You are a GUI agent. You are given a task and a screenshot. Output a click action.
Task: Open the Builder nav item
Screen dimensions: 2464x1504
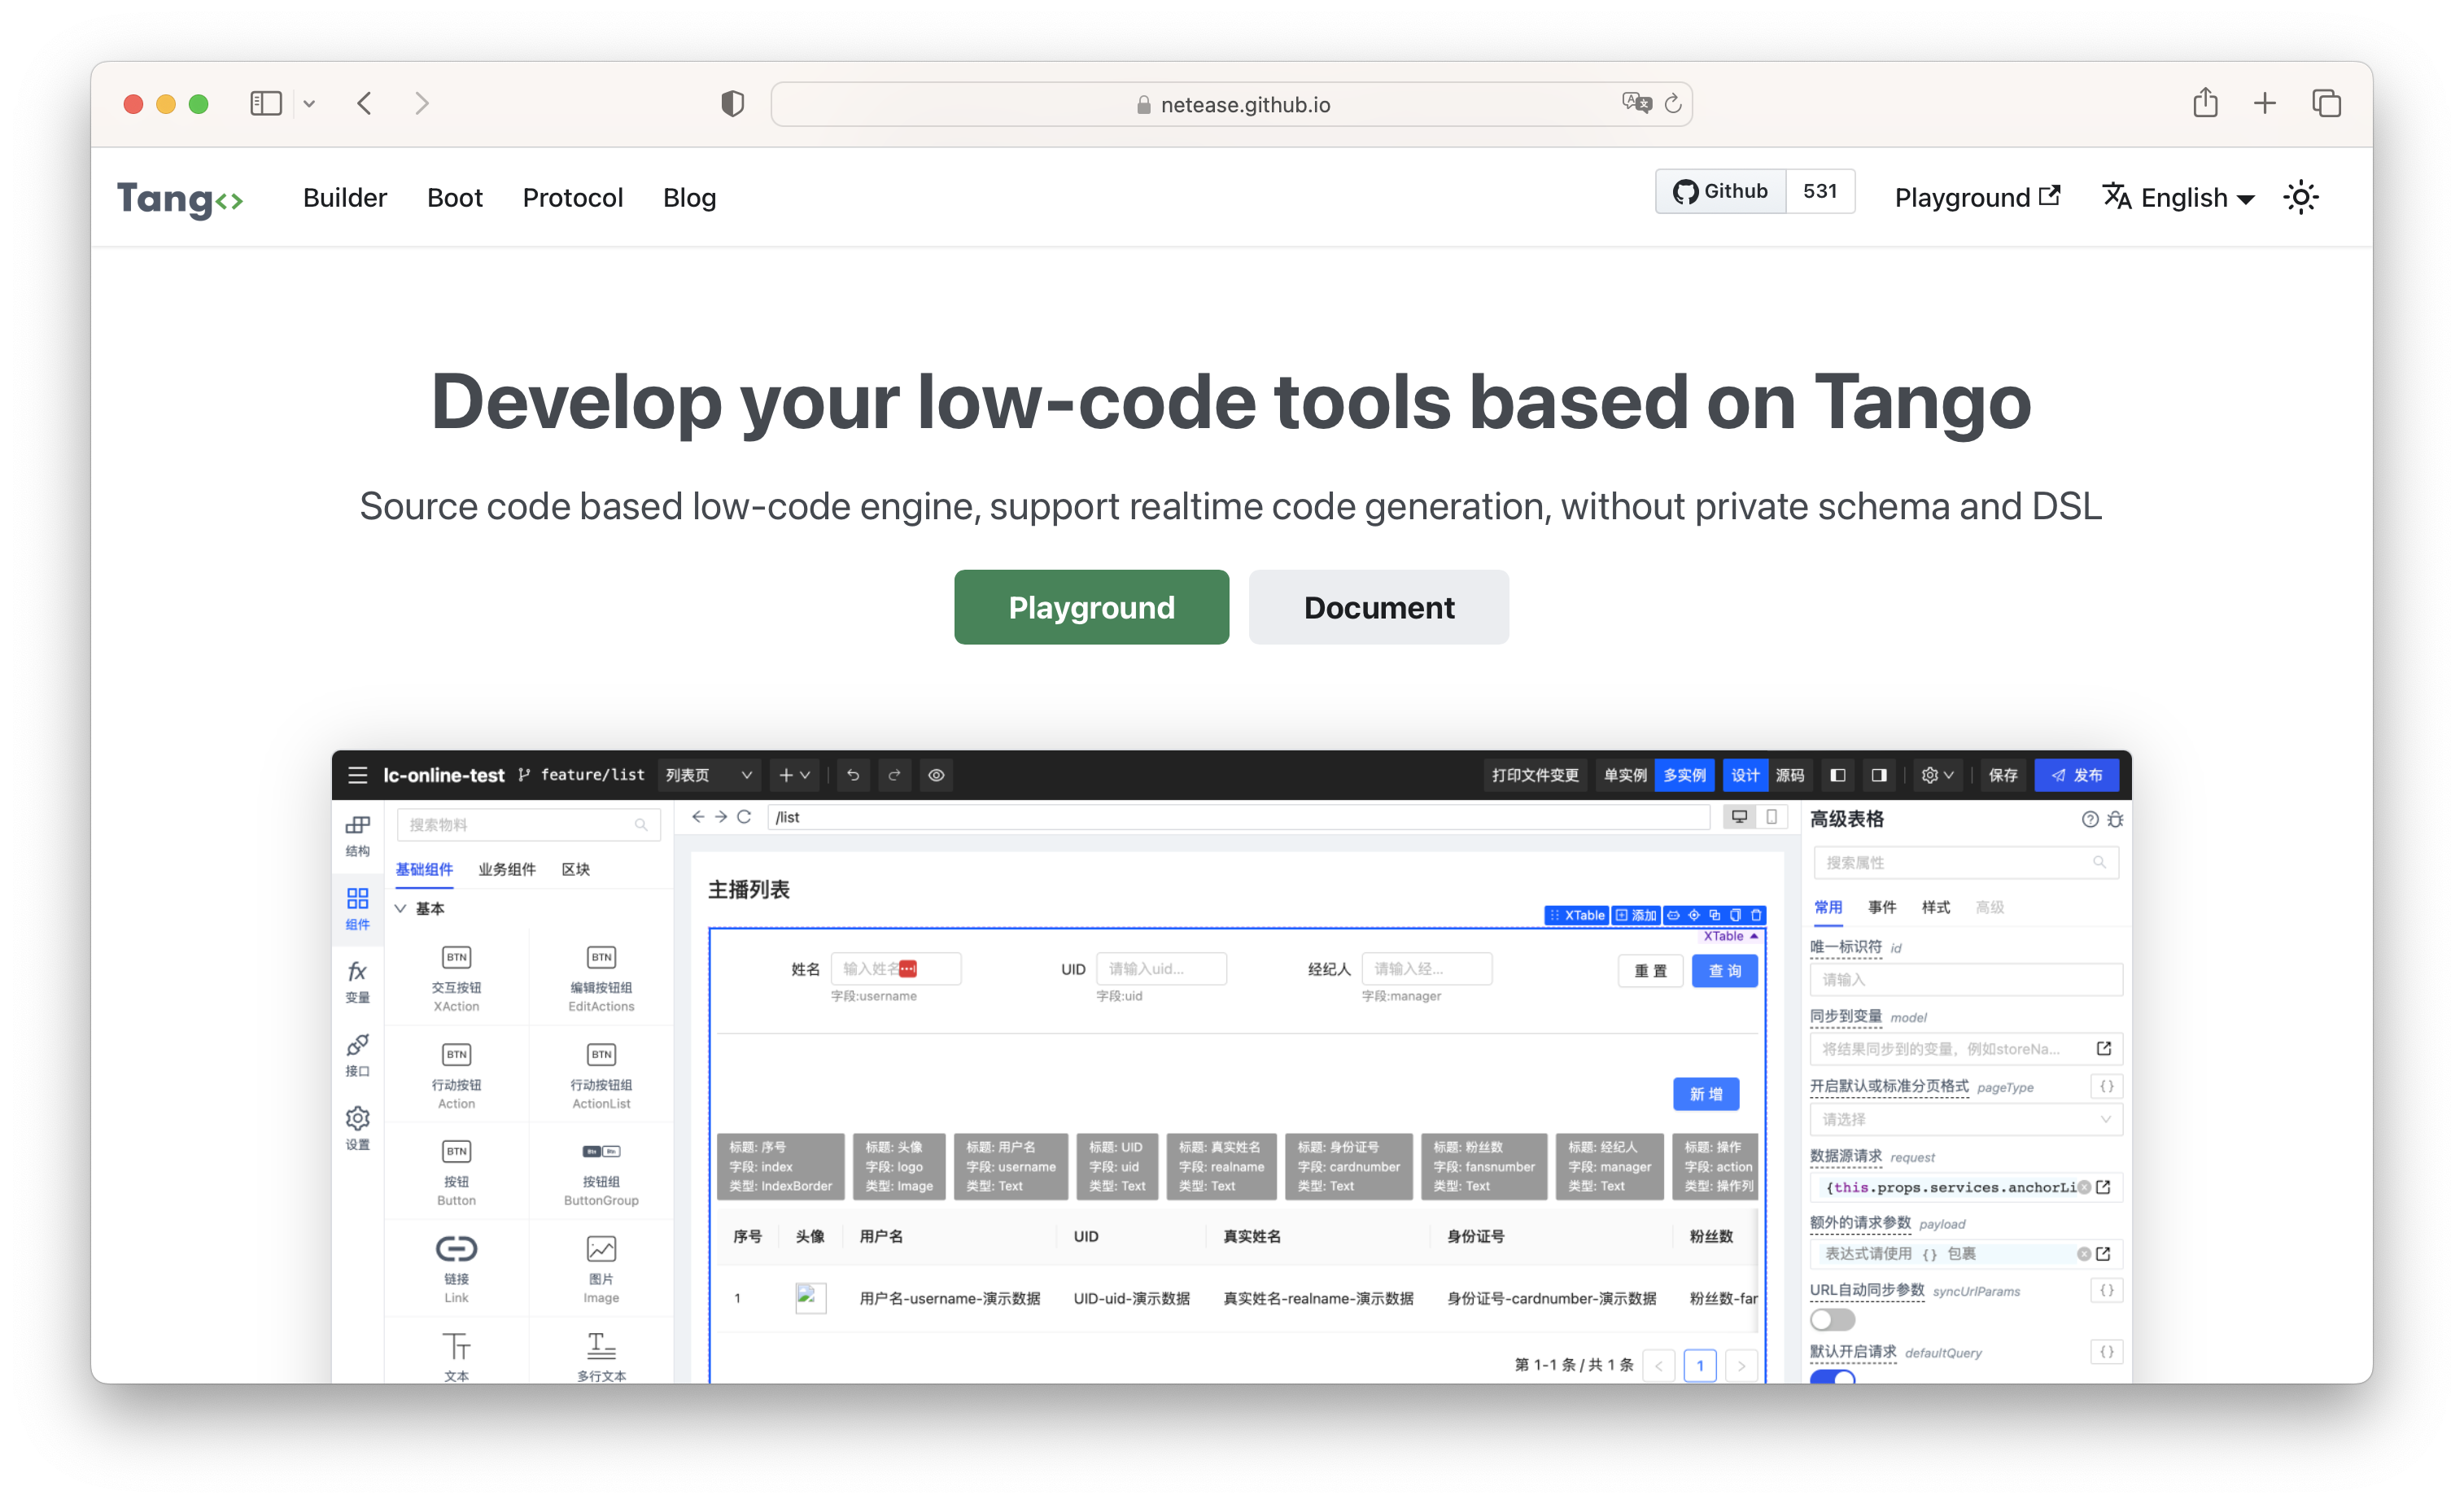pos(344,198)
